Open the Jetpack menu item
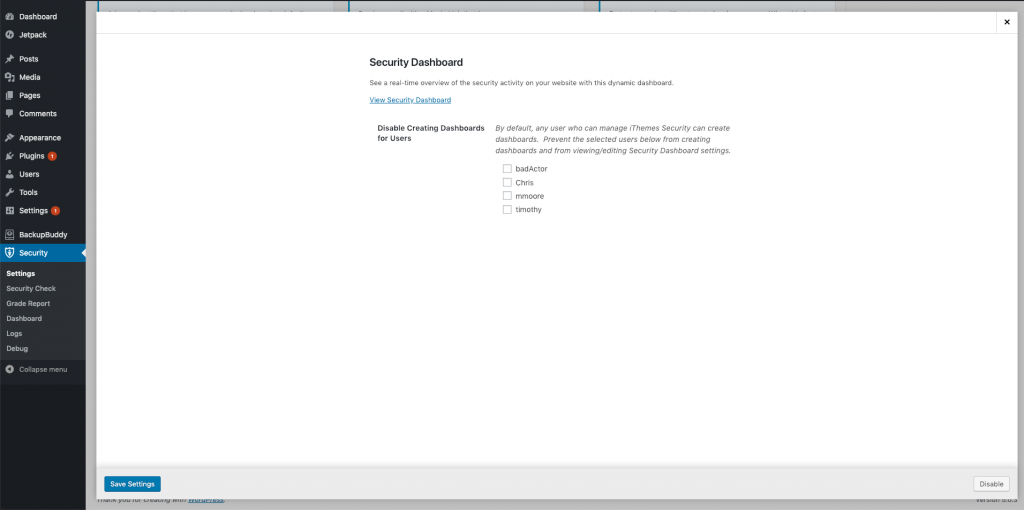The width and height of the screenshot is (1024, 510). tap(42, 35)
